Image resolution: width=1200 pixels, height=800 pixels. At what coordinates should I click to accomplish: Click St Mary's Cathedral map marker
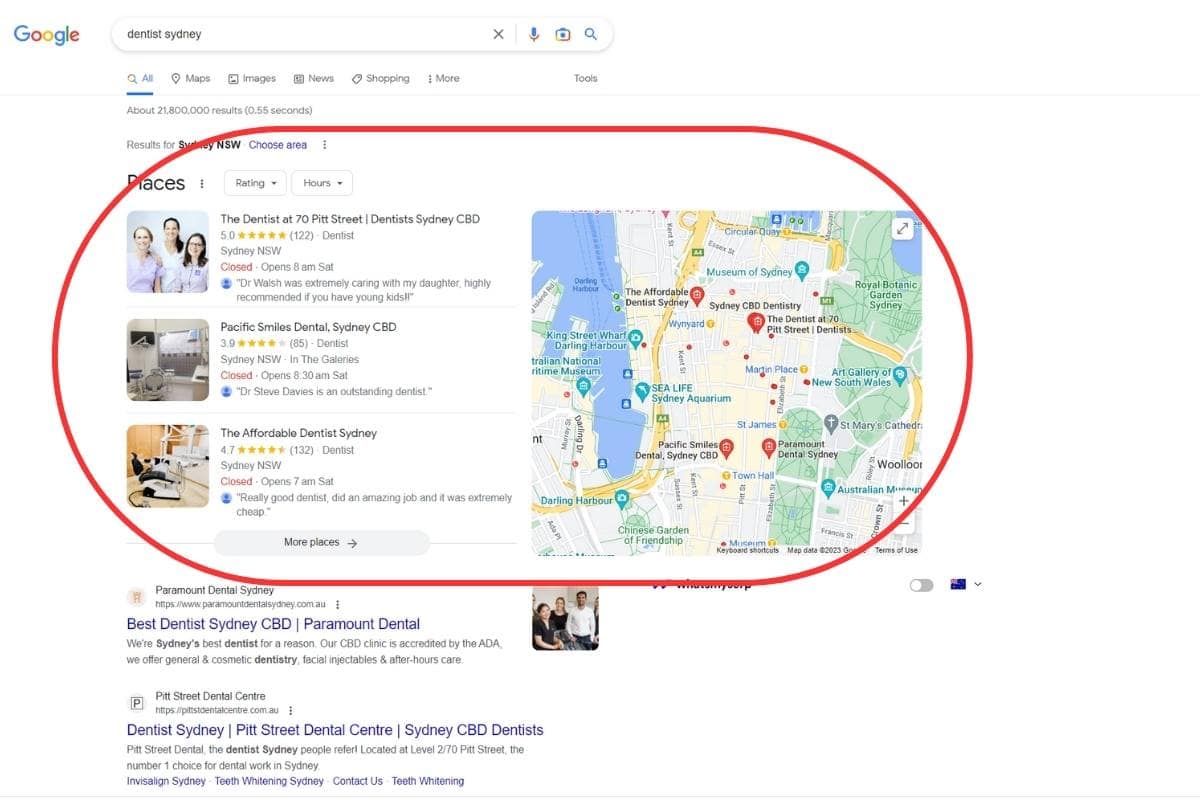click(830, 425)
